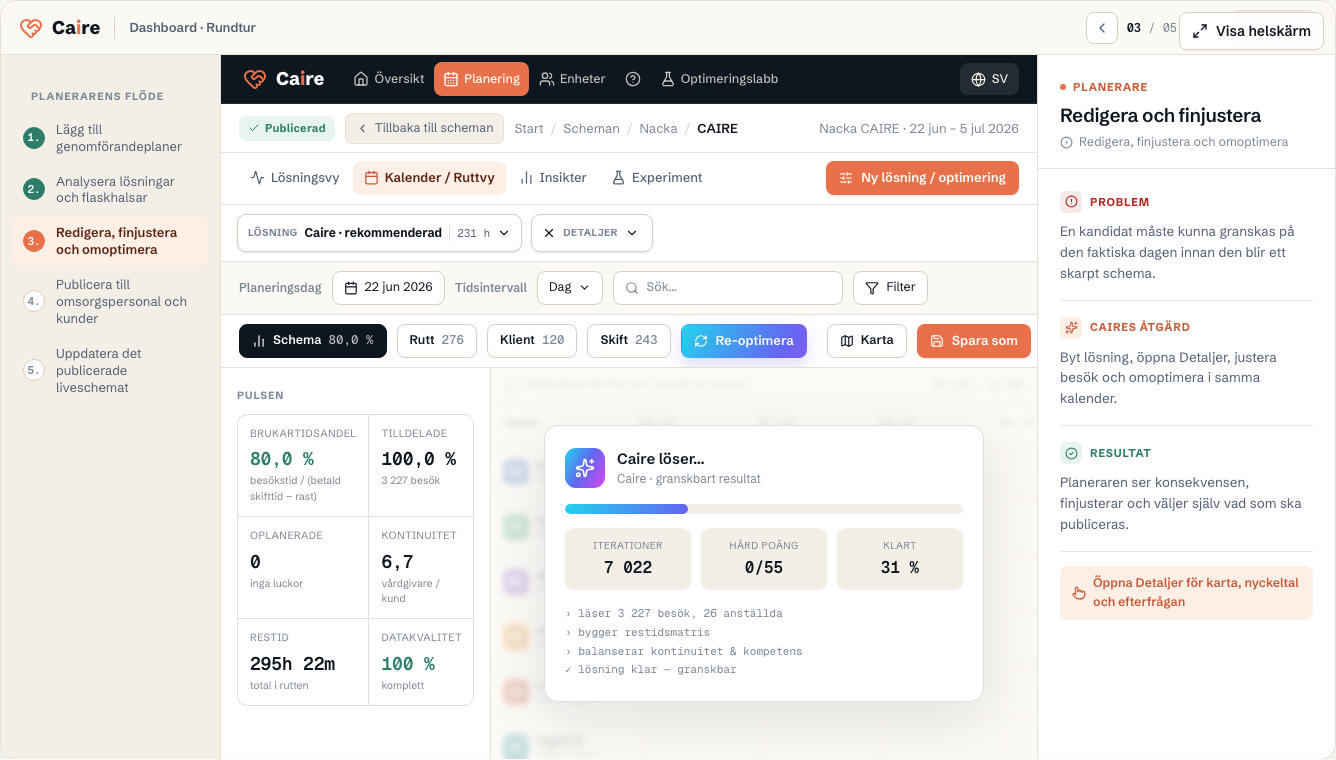Click Datakvalitet 100 % card
This screenshot has height=760, width=1336.
click(x=421, y=662)
